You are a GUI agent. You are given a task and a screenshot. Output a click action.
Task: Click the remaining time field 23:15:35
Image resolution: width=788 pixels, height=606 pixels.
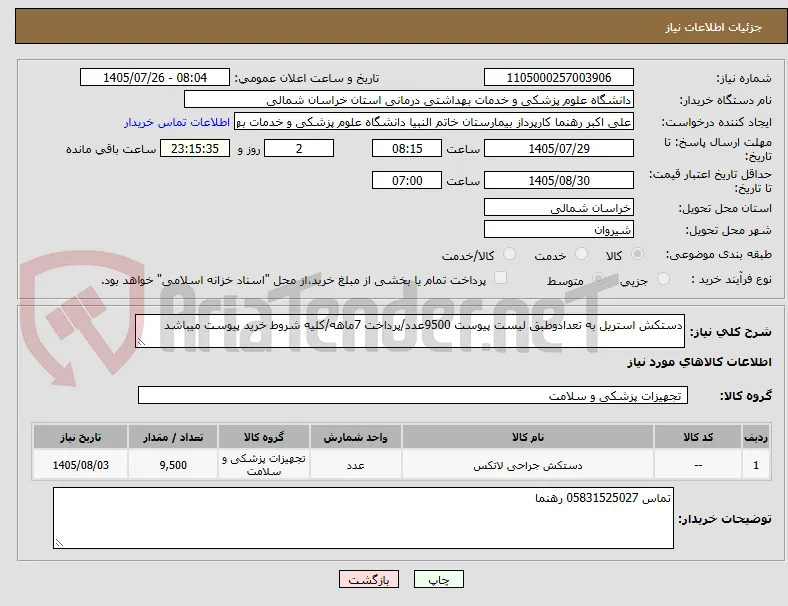click(x=195, y=149)
